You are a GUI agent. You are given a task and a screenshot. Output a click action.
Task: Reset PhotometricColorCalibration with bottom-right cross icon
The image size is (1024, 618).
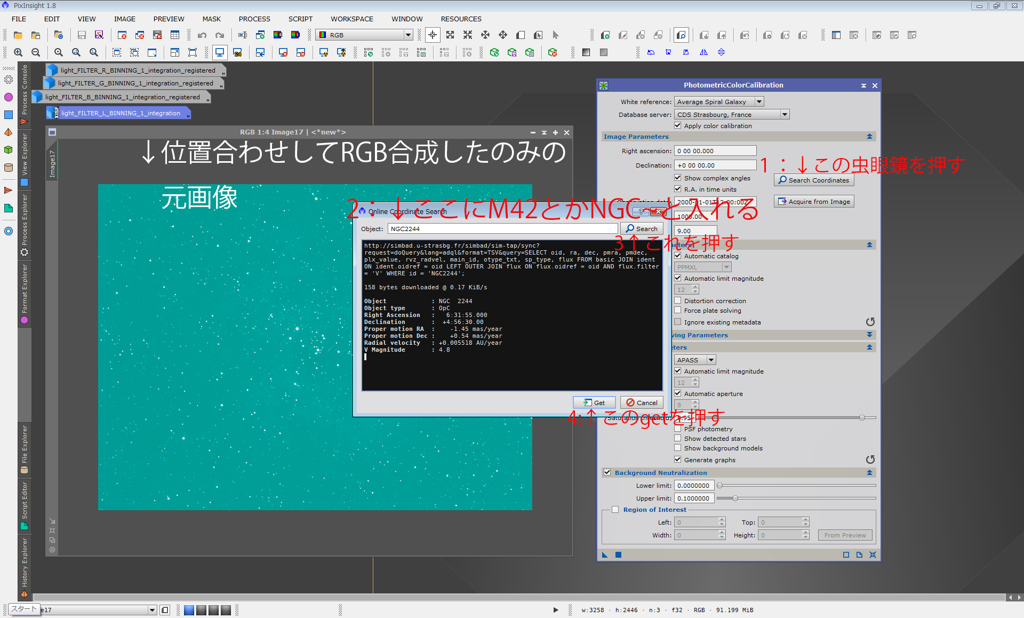tap(872, 555)
